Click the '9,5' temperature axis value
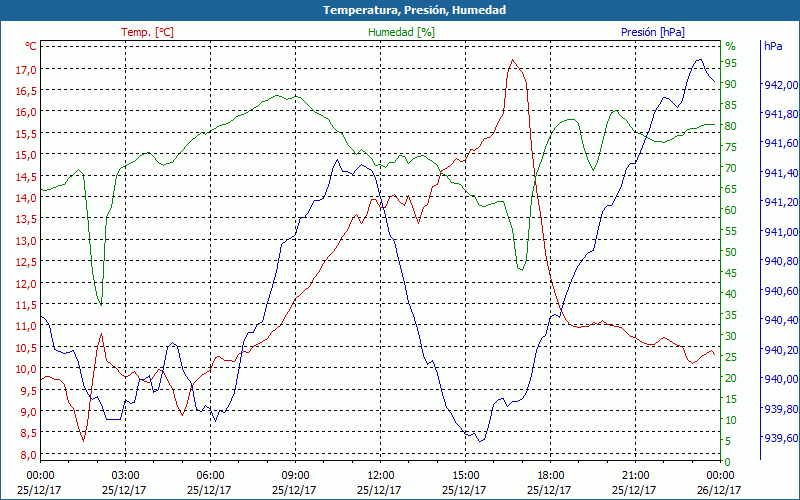Screen dimensions: 800x500 (x=29, y=390)
